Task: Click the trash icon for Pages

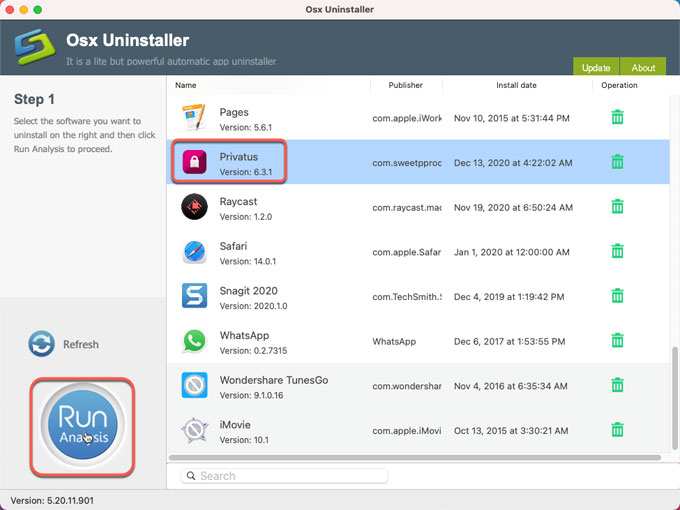Action: 617,117
